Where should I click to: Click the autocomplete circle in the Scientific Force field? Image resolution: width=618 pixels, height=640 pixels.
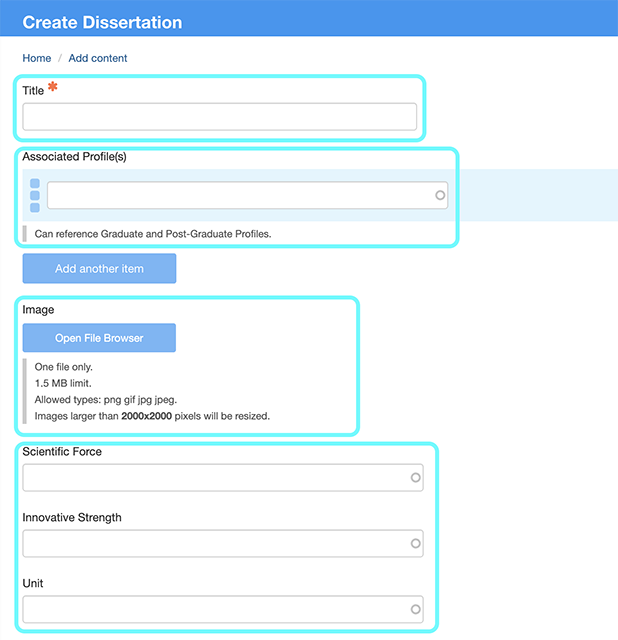pos(416,478)
